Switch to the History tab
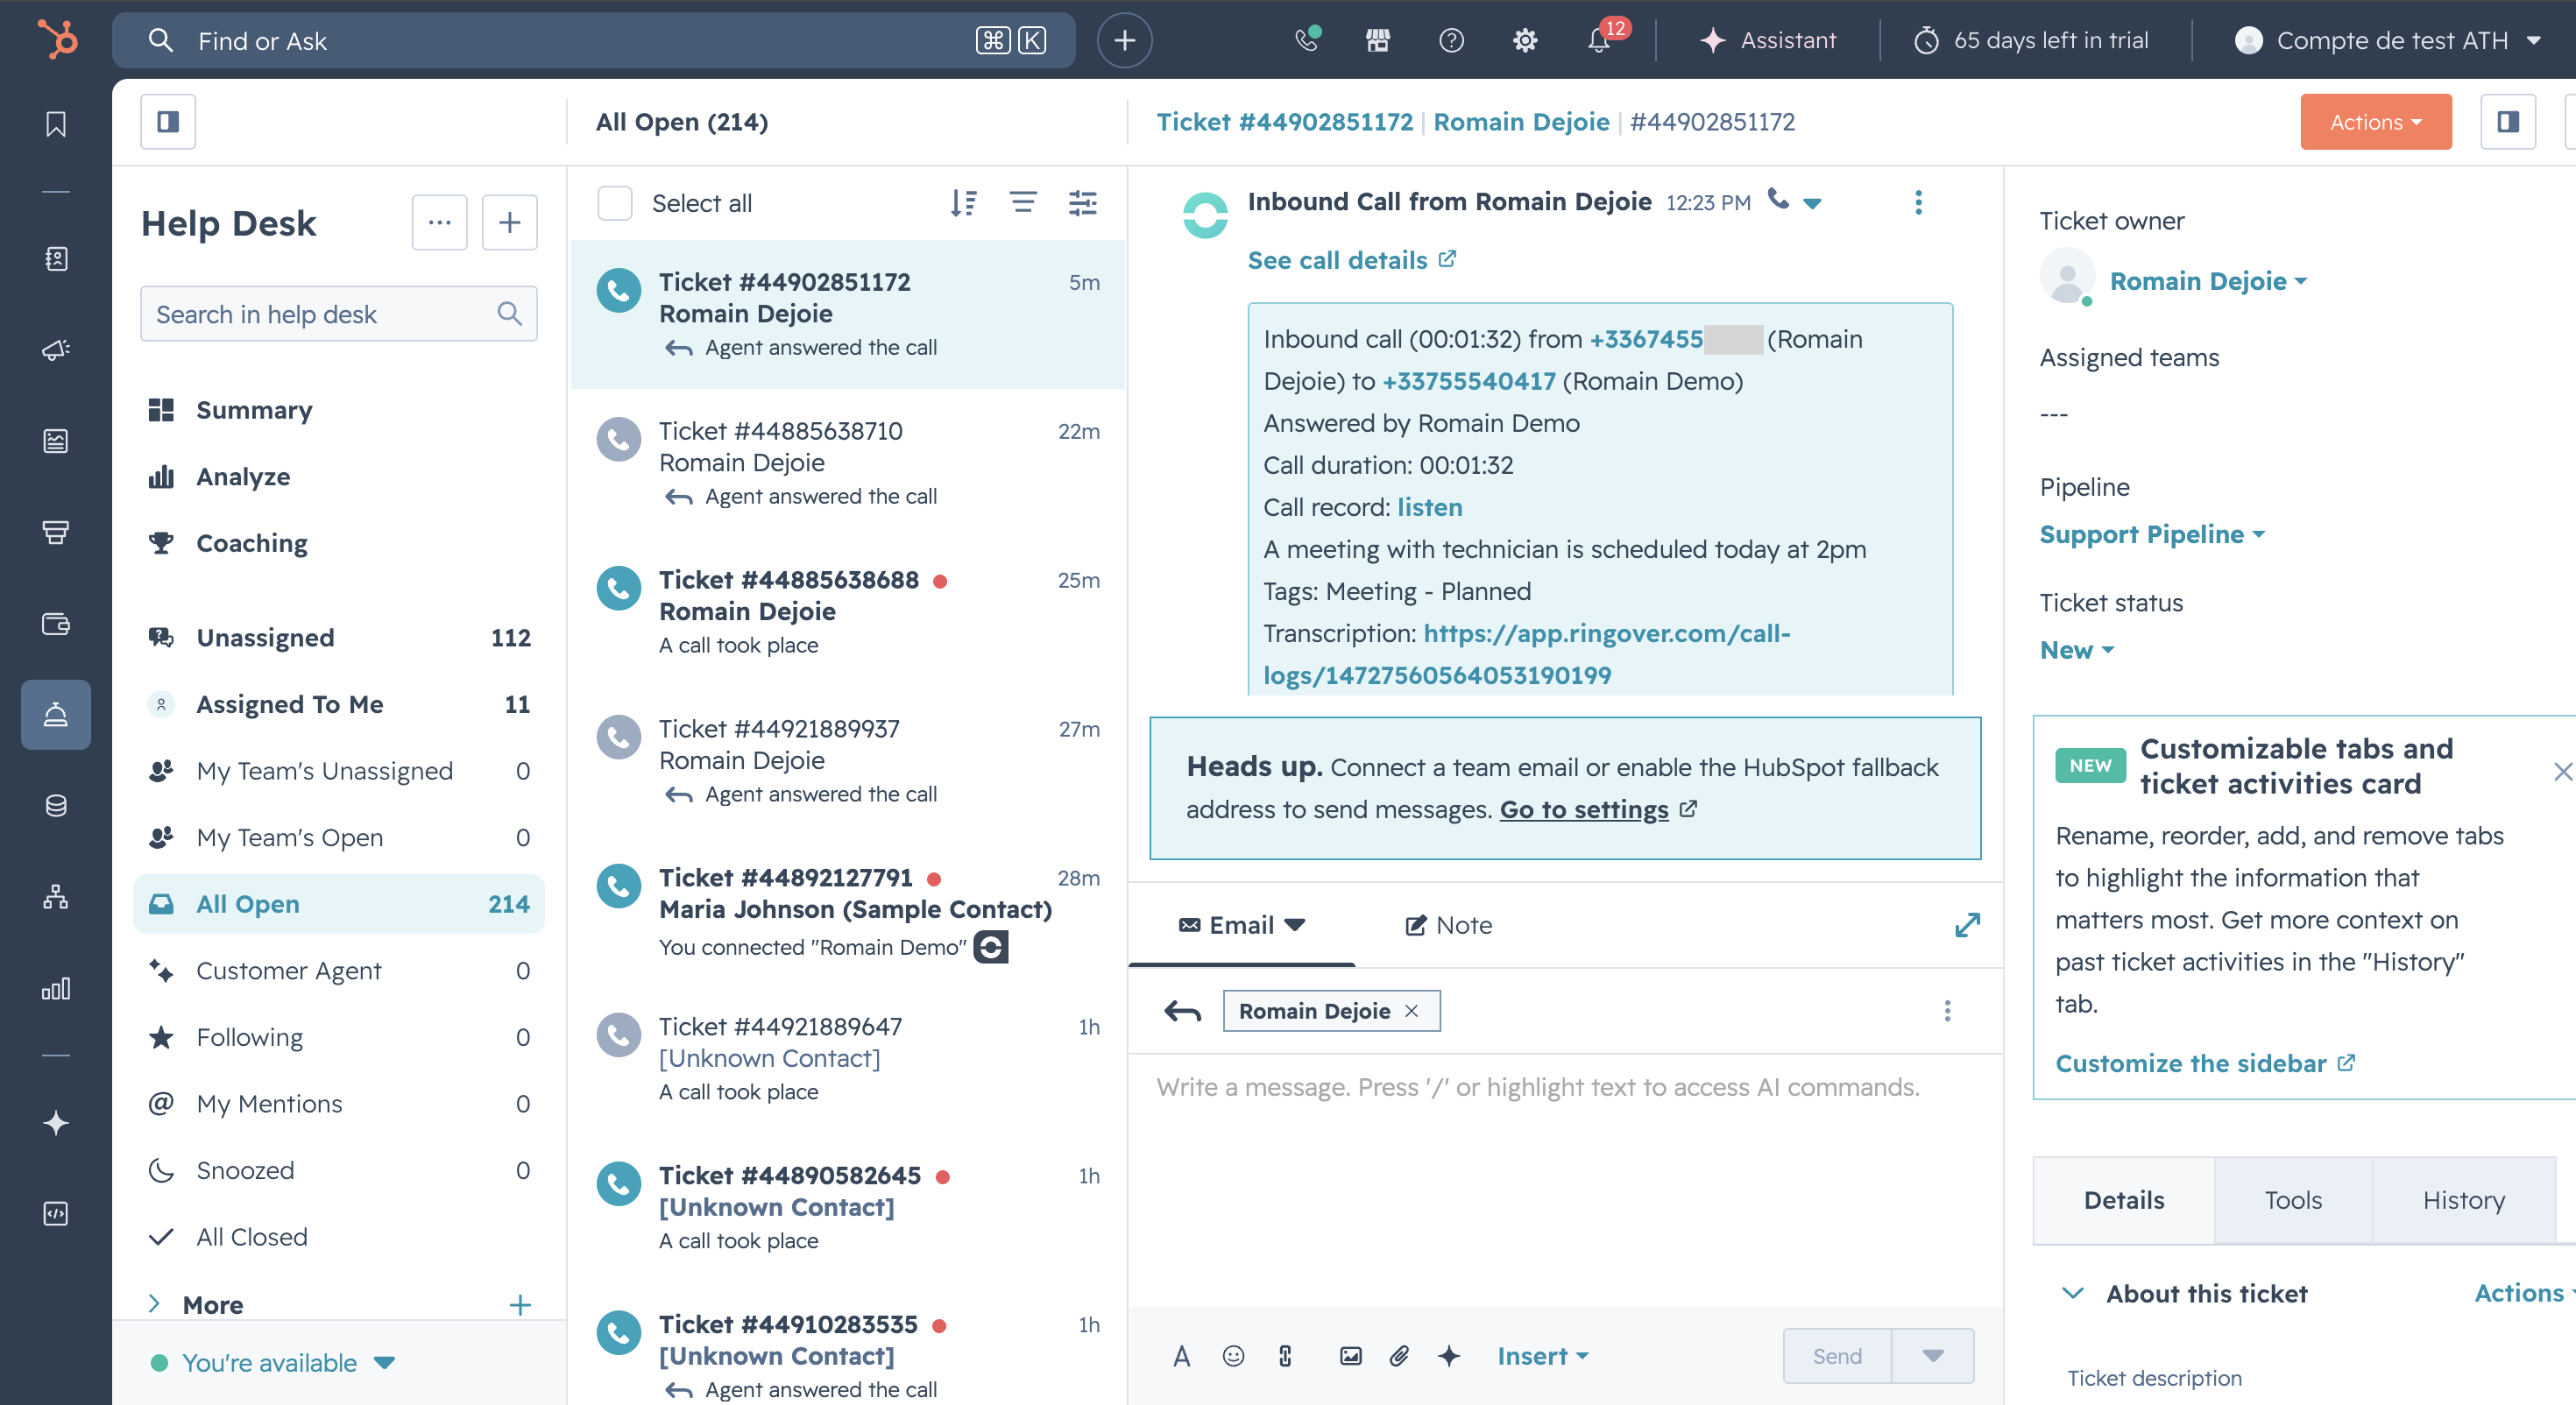Image resolution: width=2576 pixels, height=1405 pixels. click(x=2463, y=1200)
